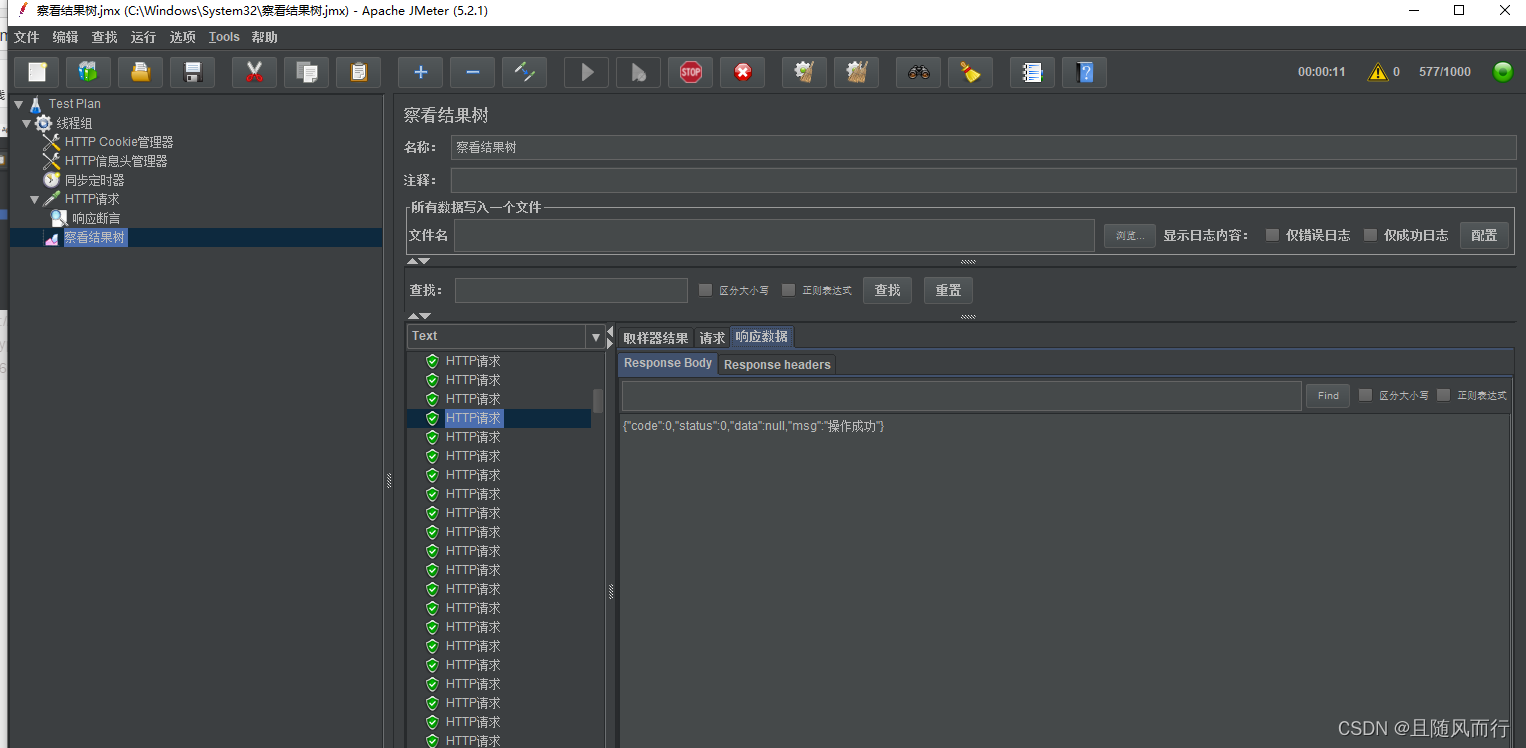The width and height of the screenshot is (1526, 748).
Task: Click the 查找 search text field
Action: click(x=571, y=290)
